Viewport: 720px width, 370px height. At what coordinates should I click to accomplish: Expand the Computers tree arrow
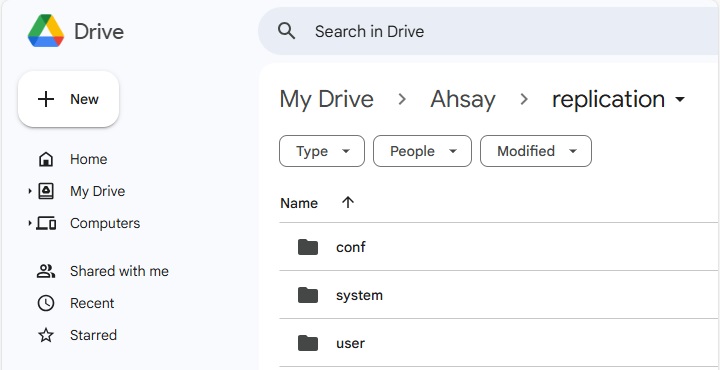(x=30, y=223)
